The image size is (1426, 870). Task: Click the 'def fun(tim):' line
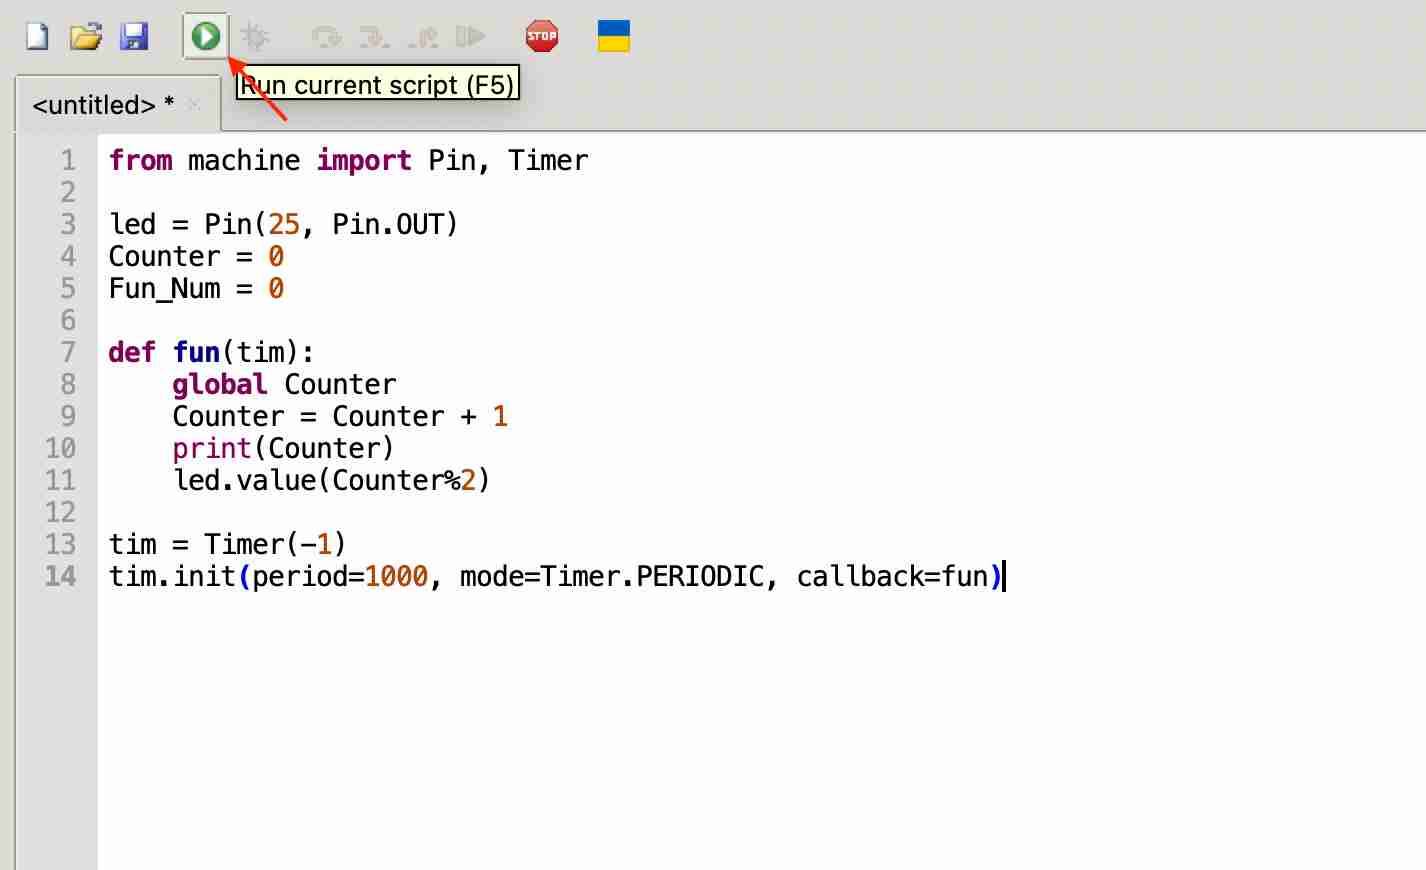pos(212,352)
